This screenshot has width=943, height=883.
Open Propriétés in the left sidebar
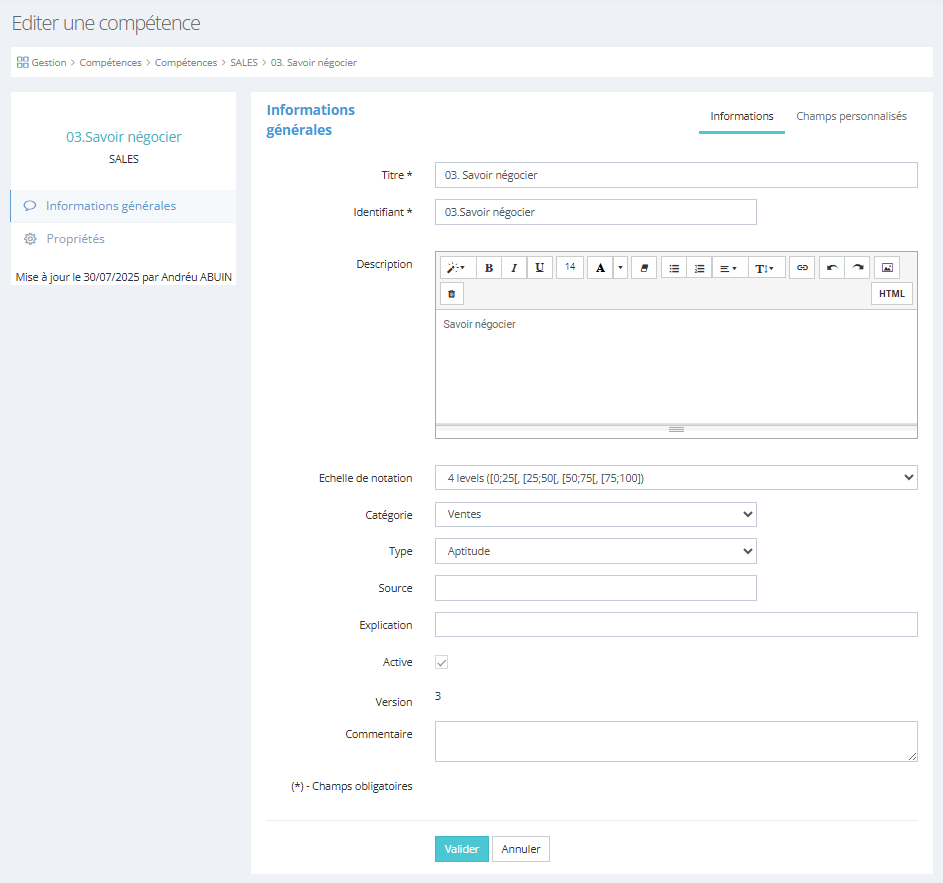[x=75, y=239]
